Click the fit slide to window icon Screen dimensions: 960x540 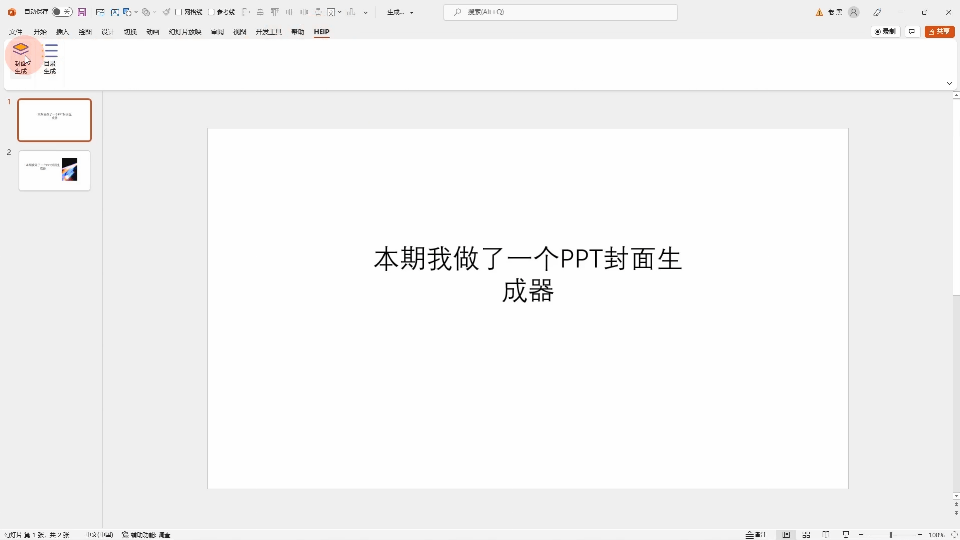954,534
